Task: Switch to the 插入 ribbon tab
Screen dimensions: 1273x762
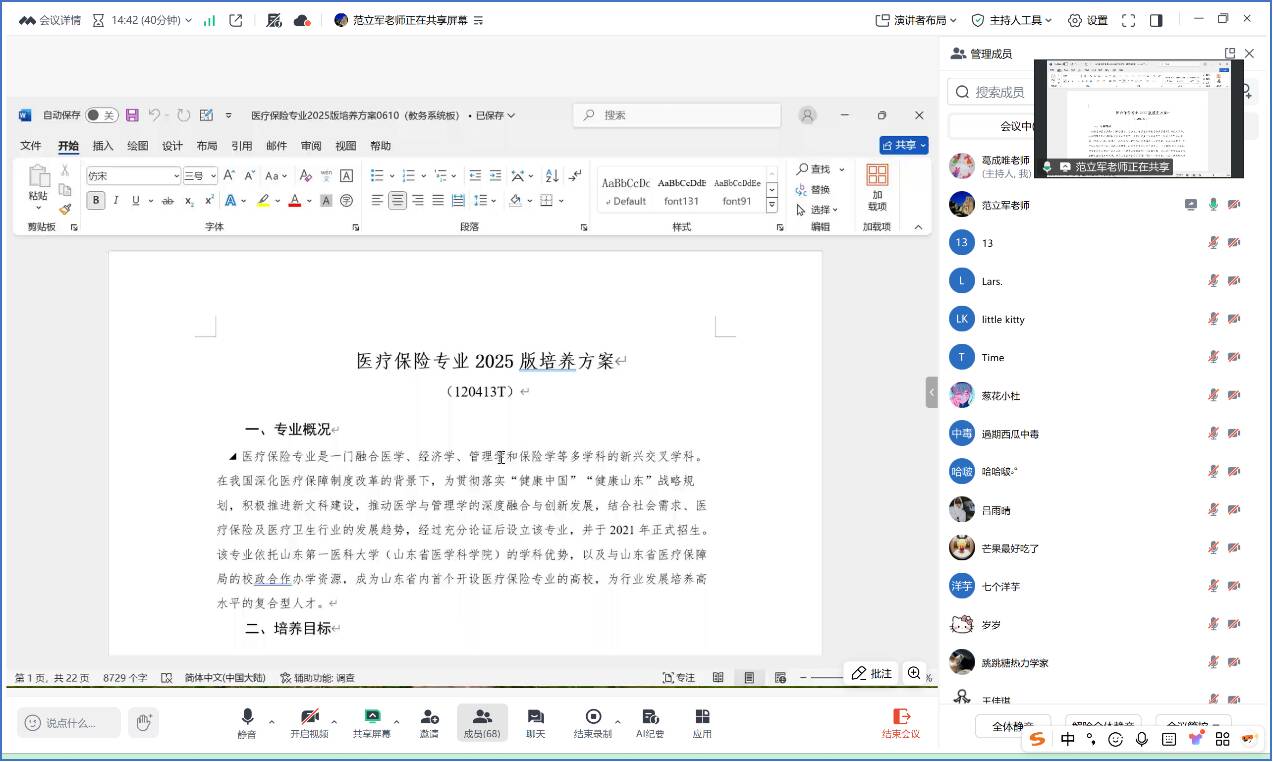Action: 103,146
